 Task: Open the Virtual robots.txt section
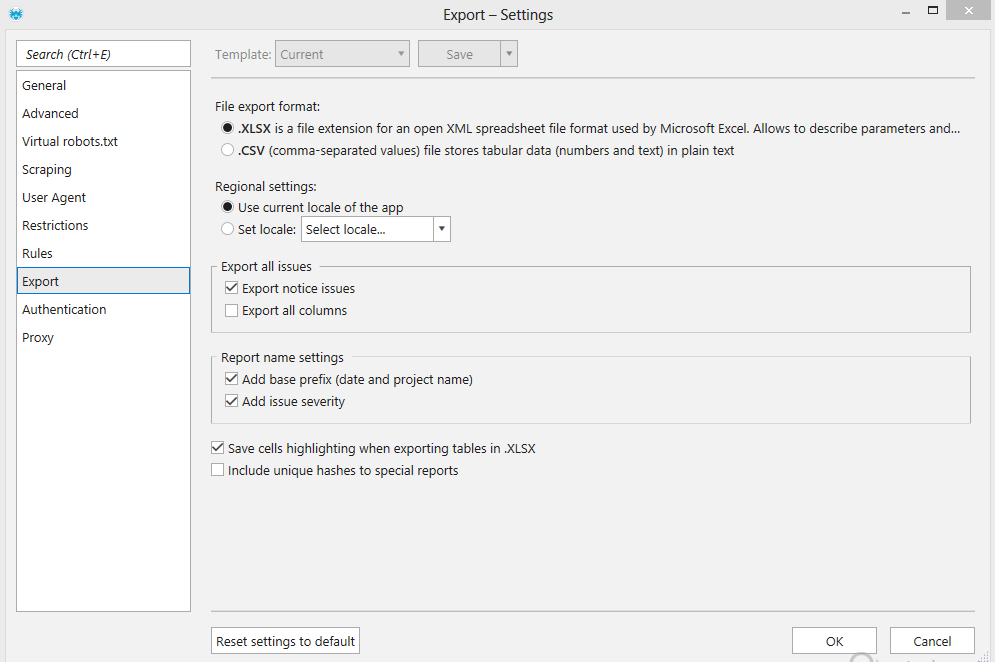coord(103,141)
